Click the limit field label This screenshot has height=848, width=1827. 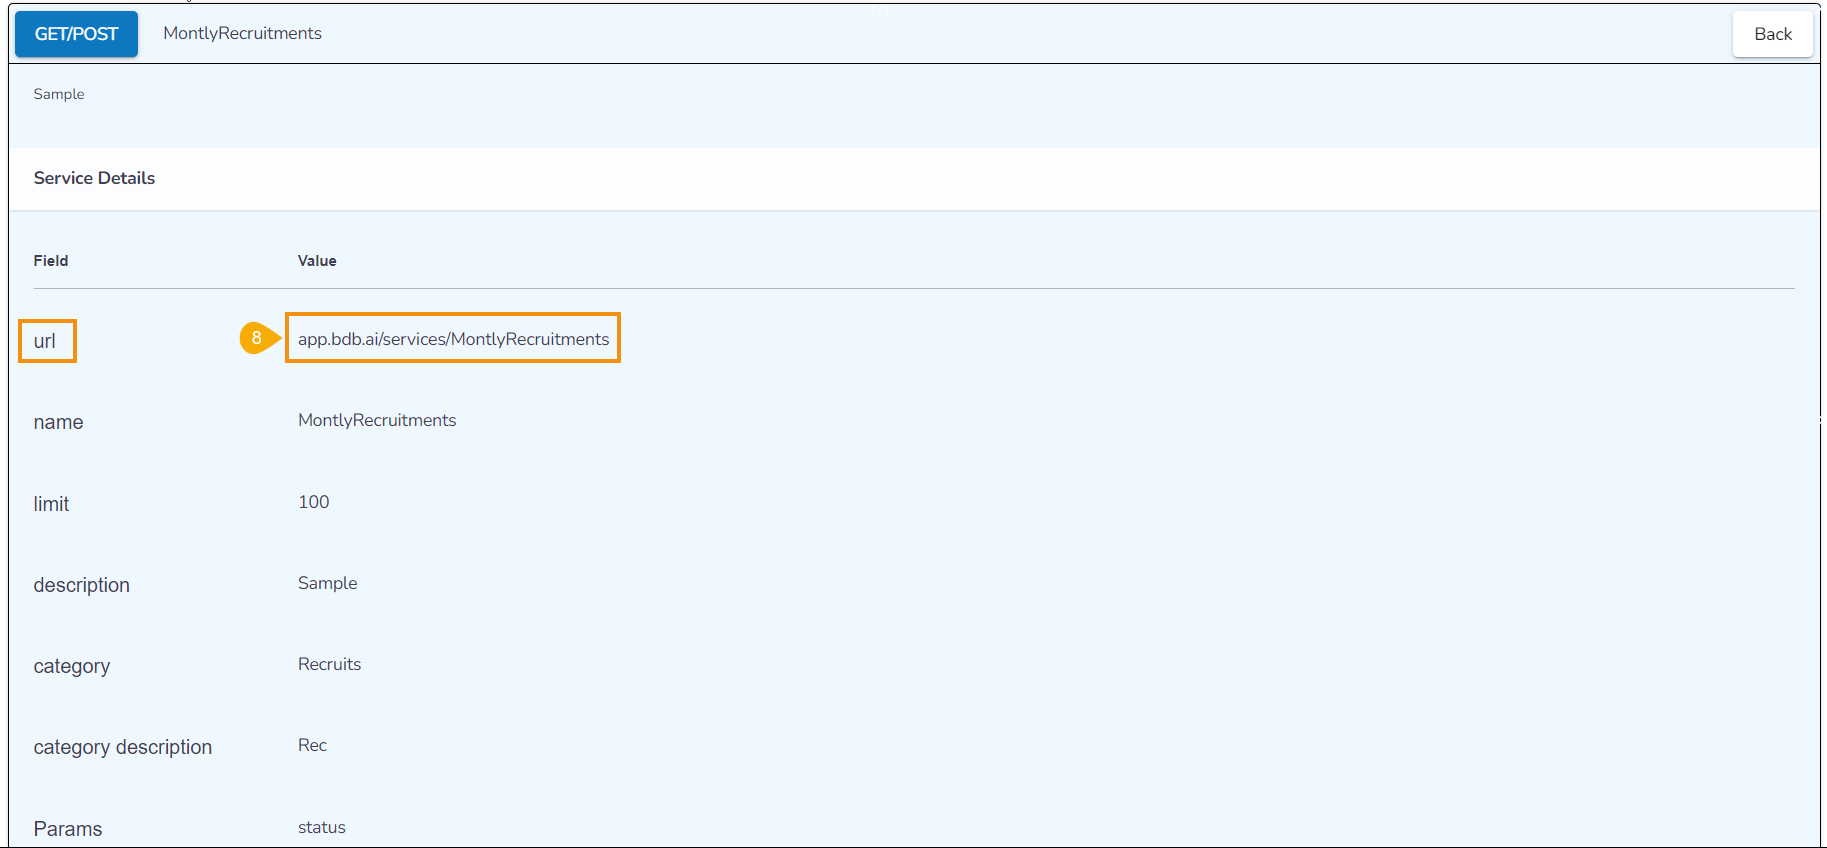pyautogui.click(x=51, y=504)
